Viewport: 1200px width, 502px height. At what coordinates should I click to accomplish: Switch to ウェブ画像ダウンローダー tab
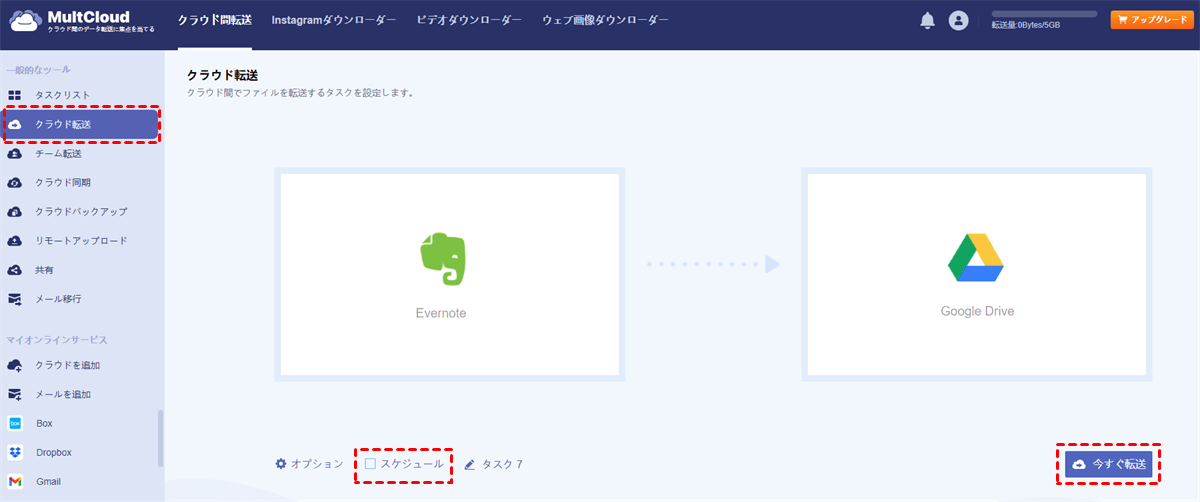[605, 20]
